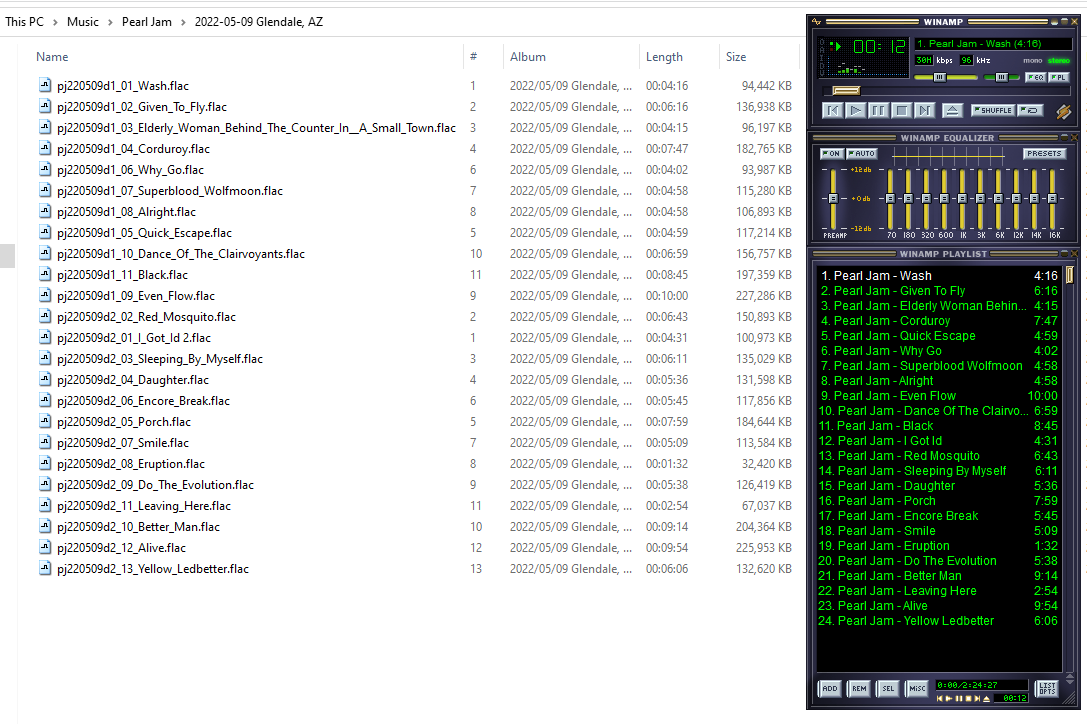
Task: Click the equalizer PREAMP slider
Action: 833,198
